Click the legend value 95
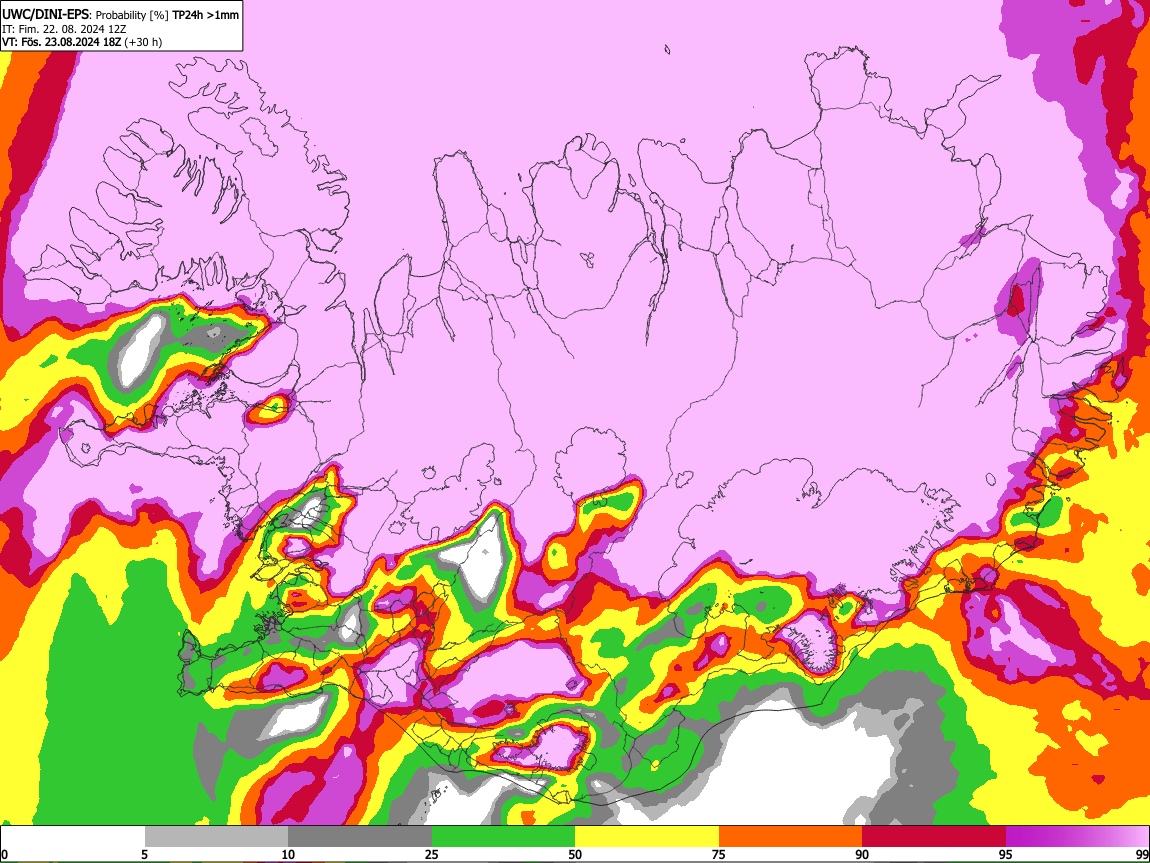1150x863 pixels. click(1006, 854)
